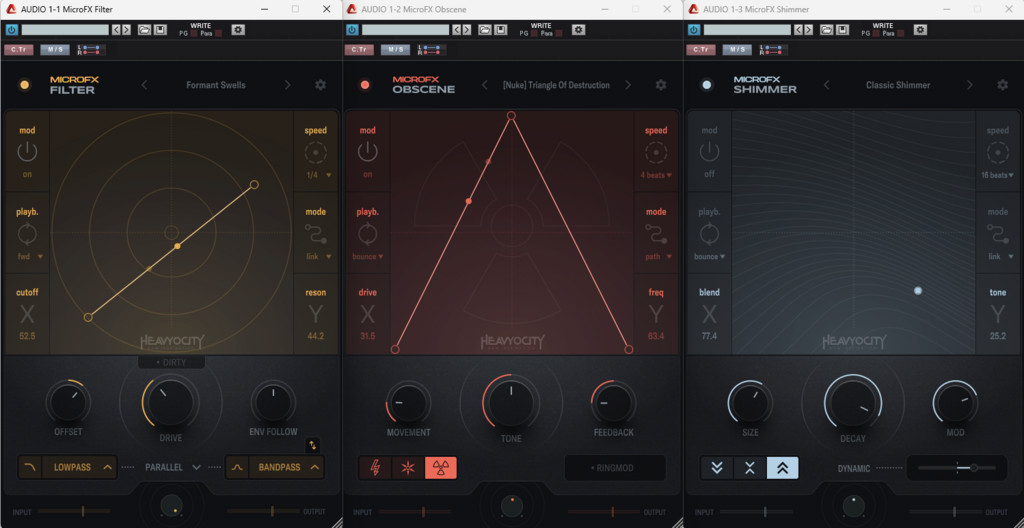
Task: Select previous preset in MicroFX Obscene
Action: pyautogui.click(x=485, y=85)
